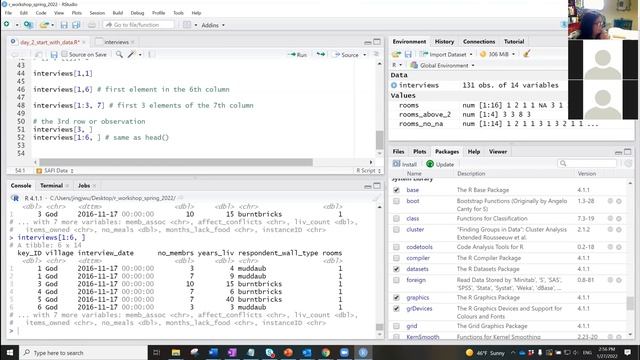
Task: Click the Find magnifier icon in editor
Action: pyautogui.click(x=119, y=54)
